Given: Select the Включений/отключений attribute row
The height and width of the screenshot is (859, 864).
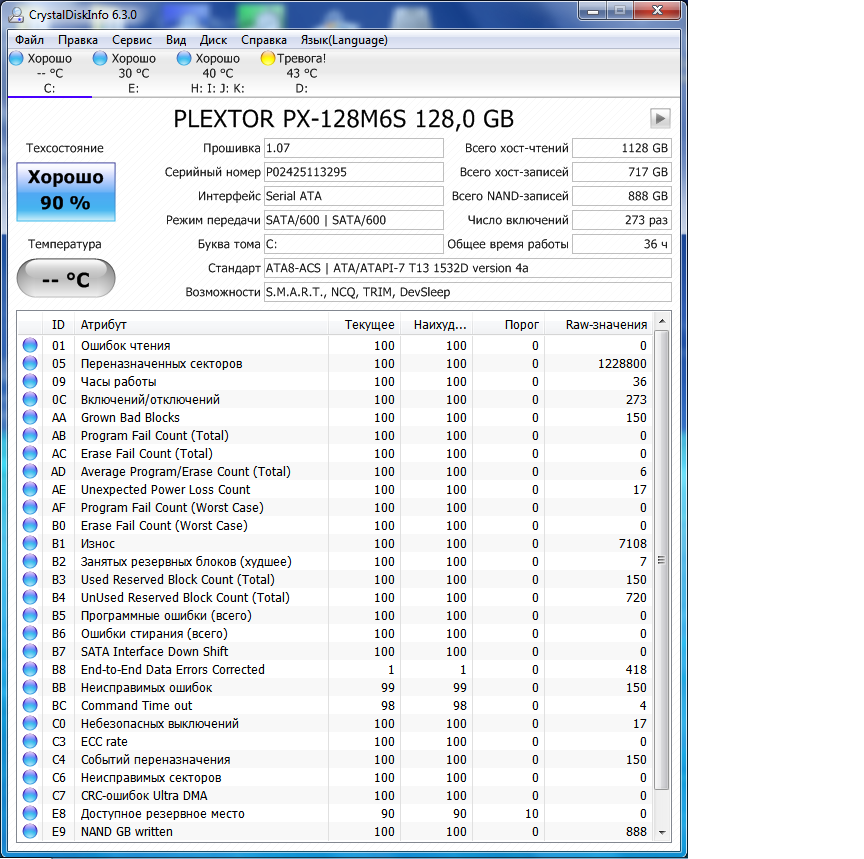Looking at the screenshot, I should 335,399.
